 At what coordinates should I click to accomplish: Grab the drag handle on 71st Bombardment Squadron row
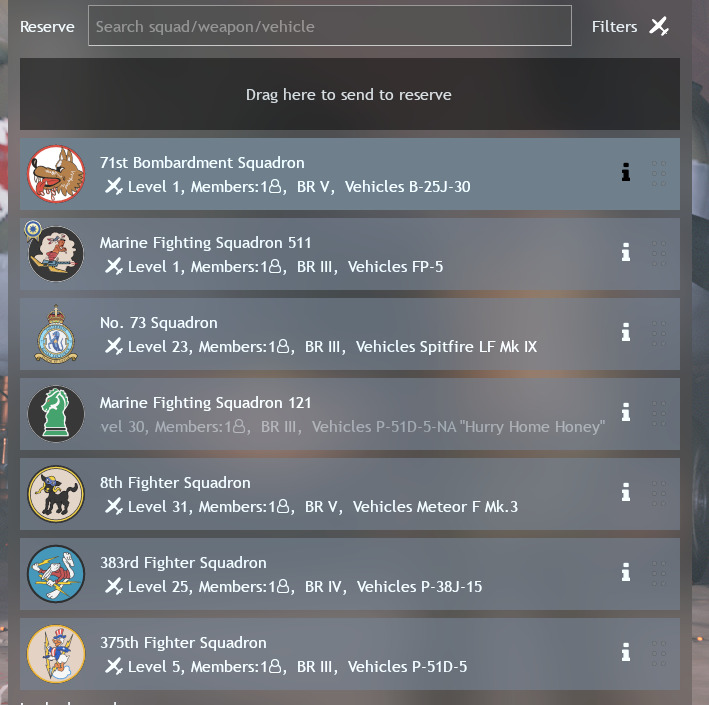coord(659,173)
